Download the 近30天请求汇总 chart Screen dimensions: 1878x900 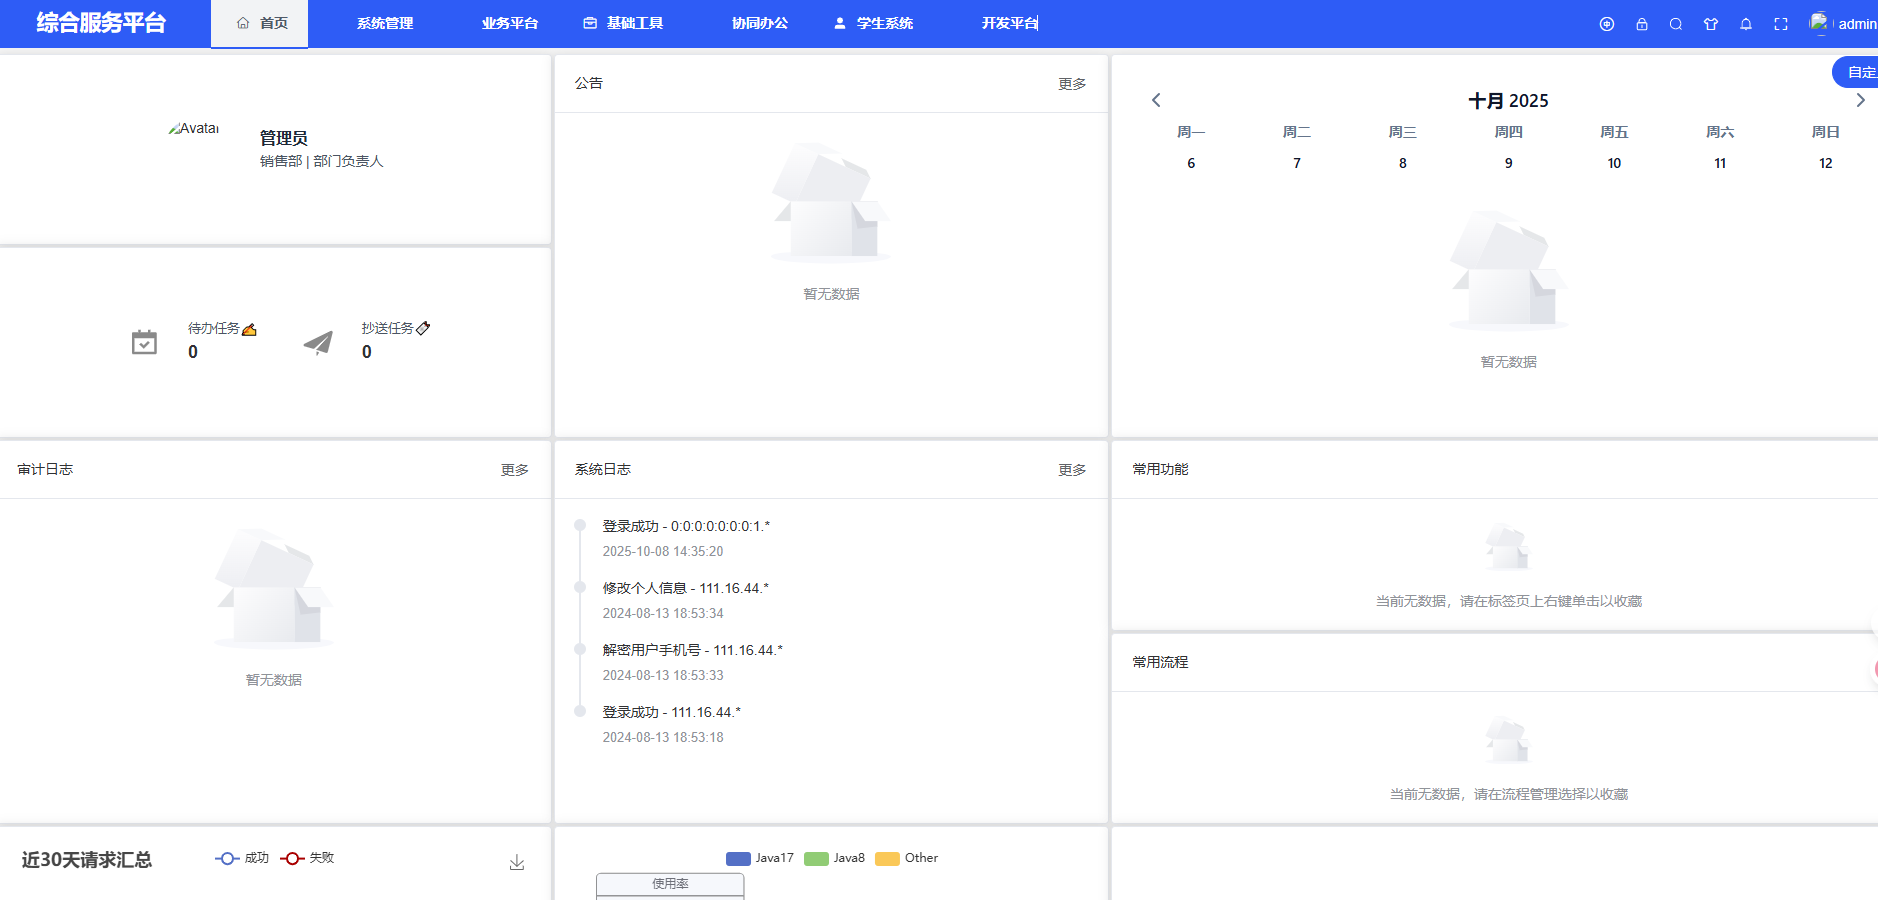pos(517,862)
